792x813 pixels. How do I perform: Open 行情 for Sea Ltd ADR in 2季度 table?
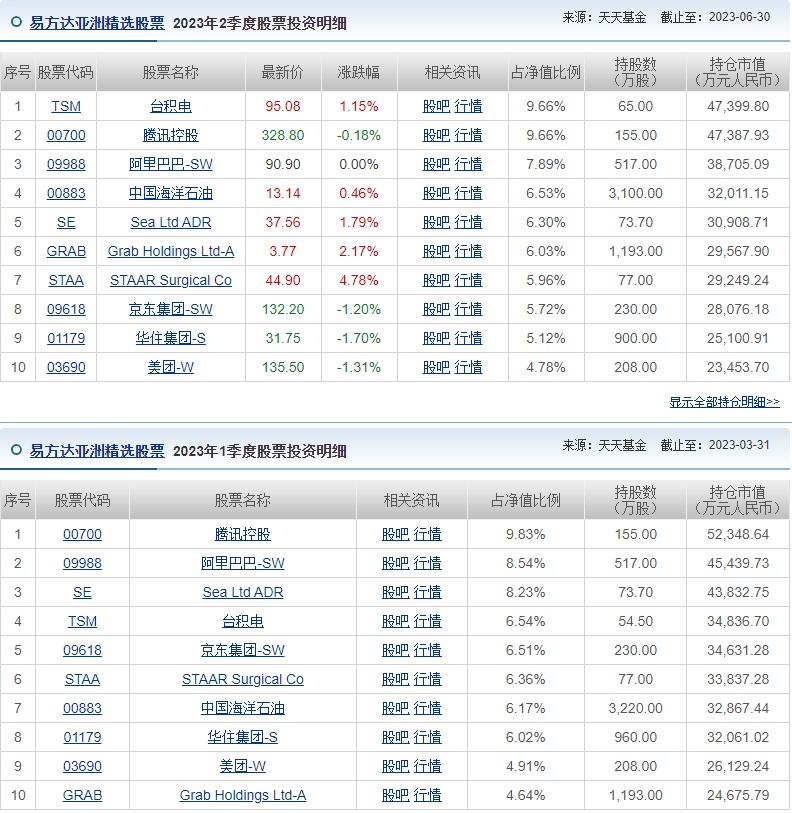pyautogui.click(x=468, y=222)
